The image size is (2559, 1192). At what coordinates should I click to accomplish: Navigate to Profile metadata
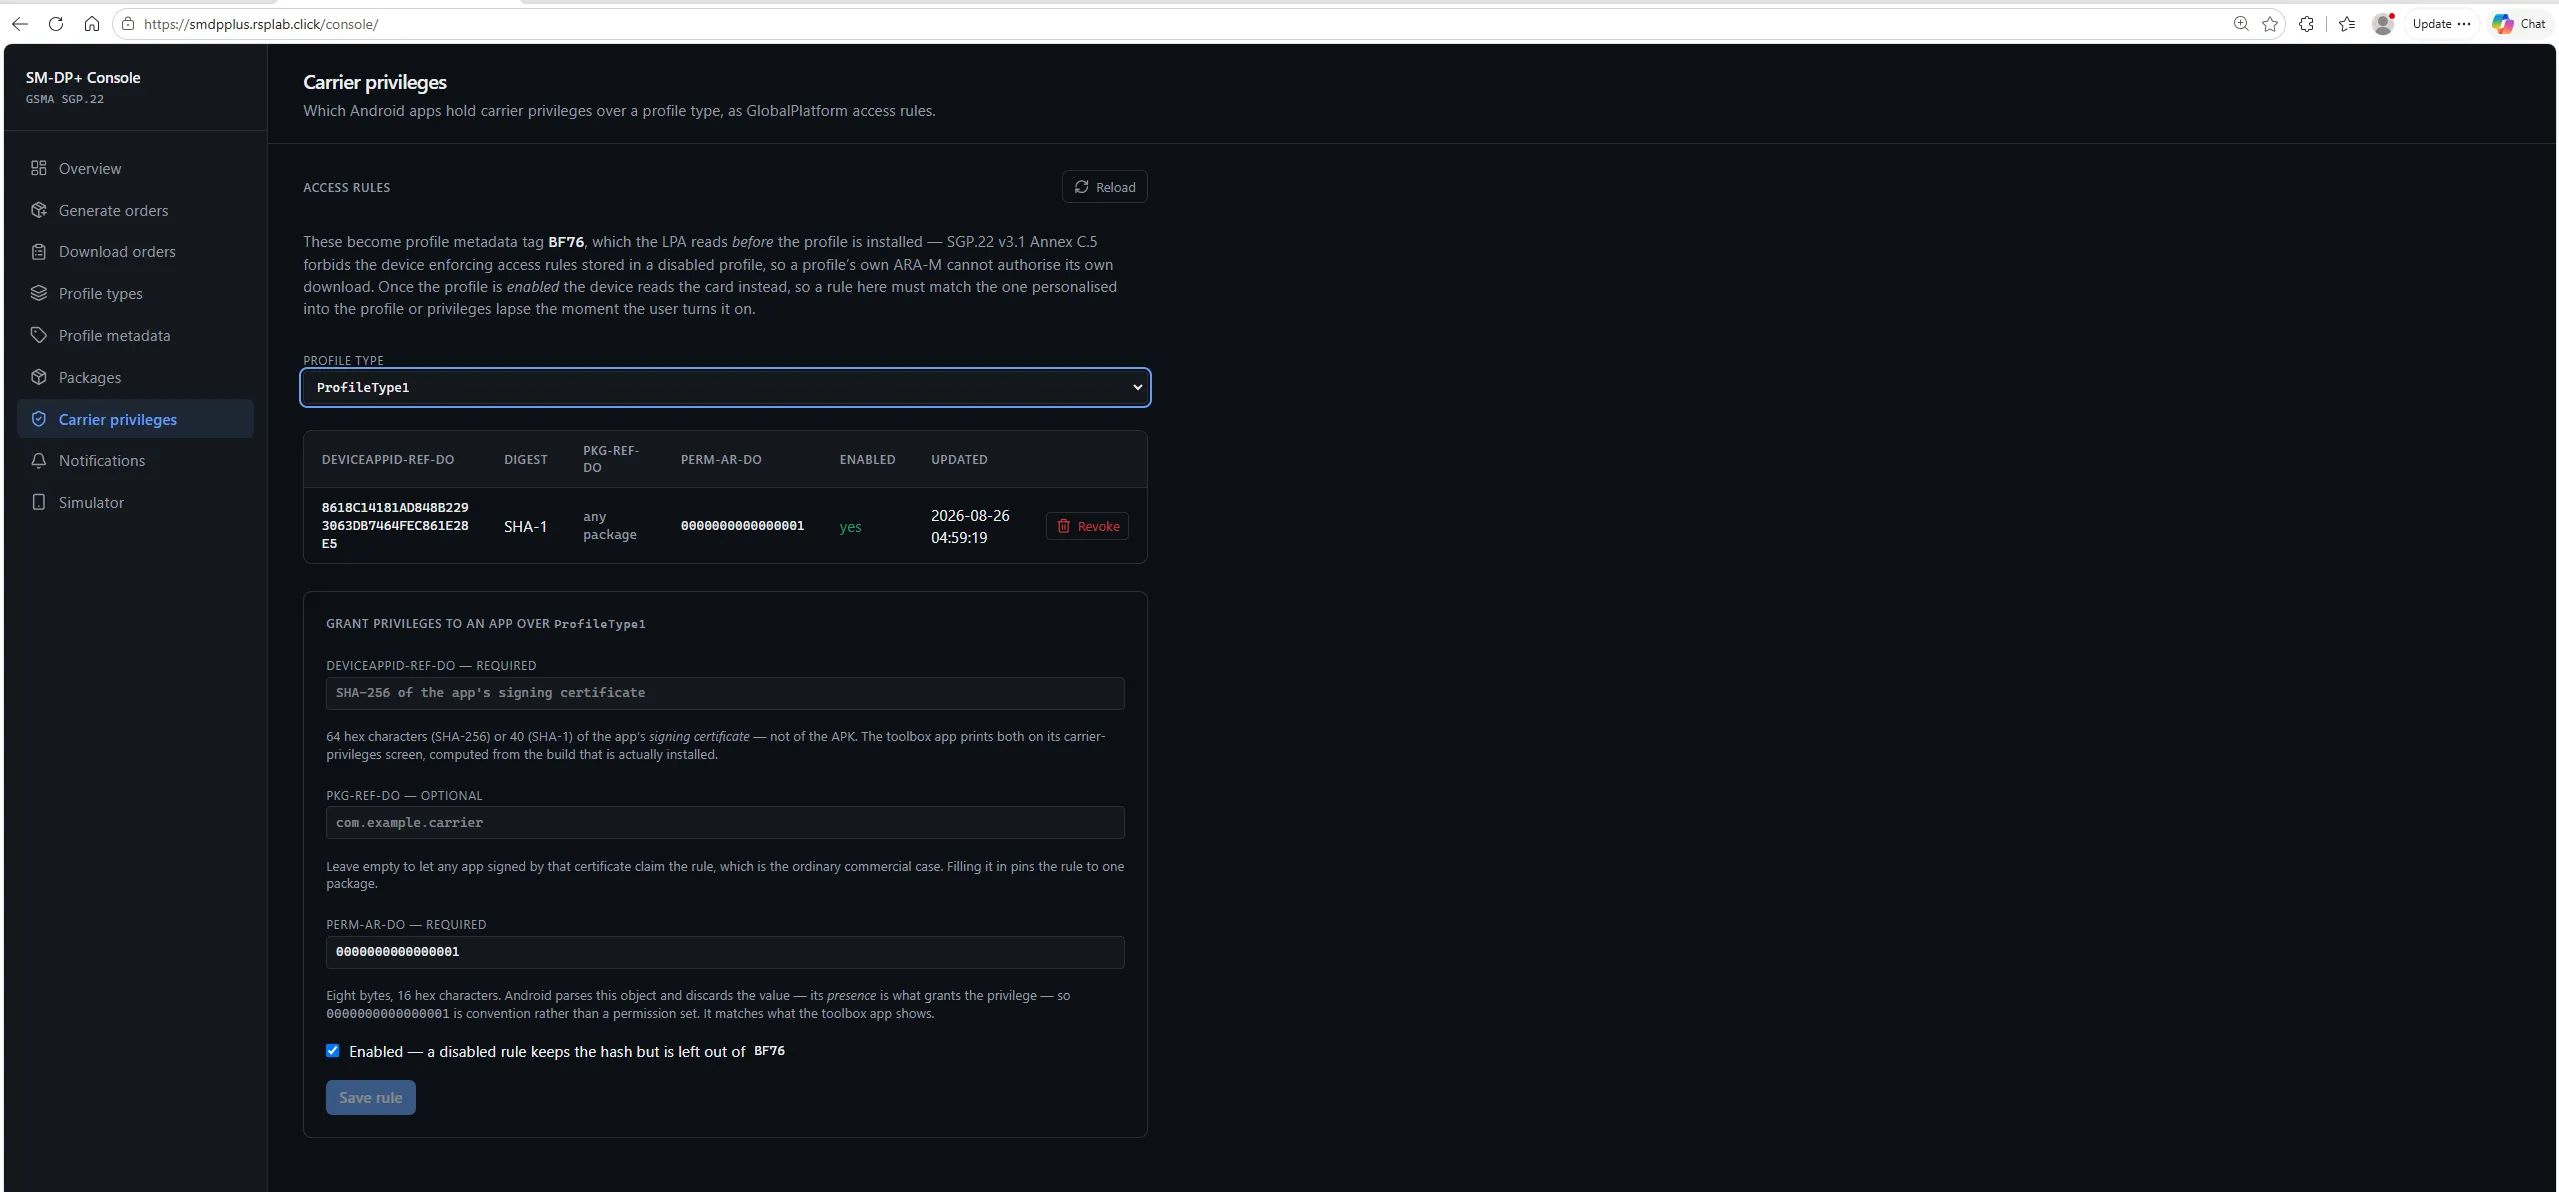[x=136, y=335]
